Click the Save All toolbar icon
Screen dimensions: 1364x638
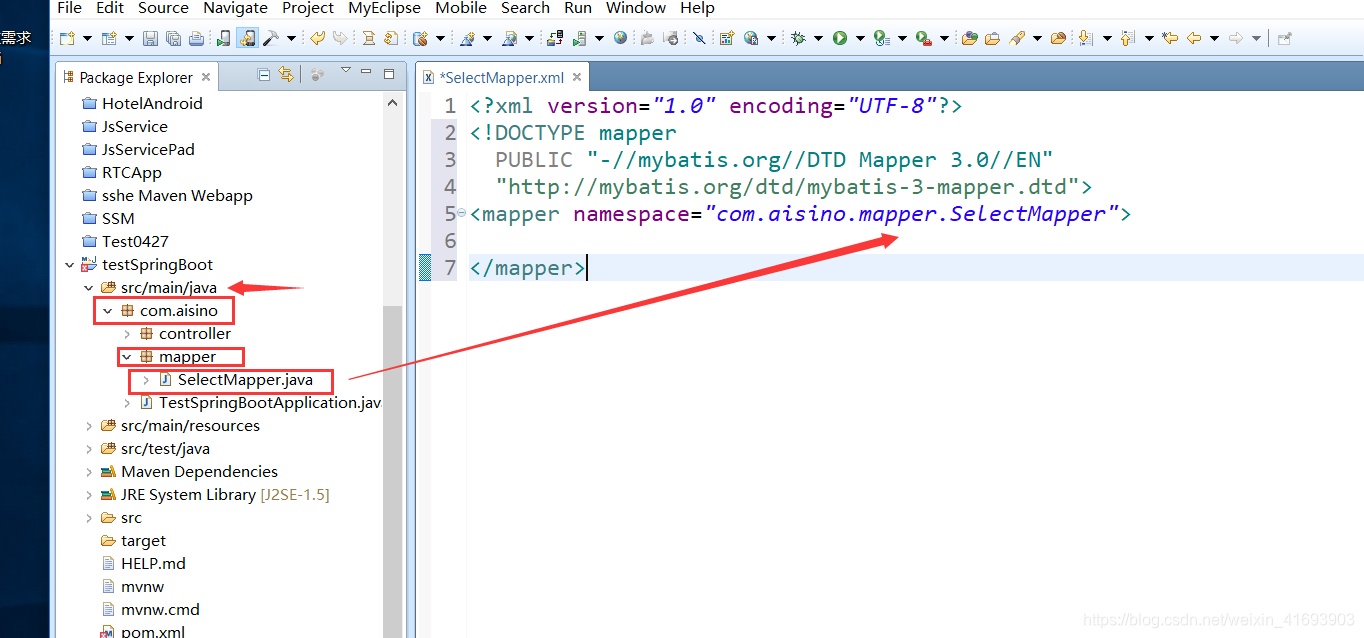[174, 38]
